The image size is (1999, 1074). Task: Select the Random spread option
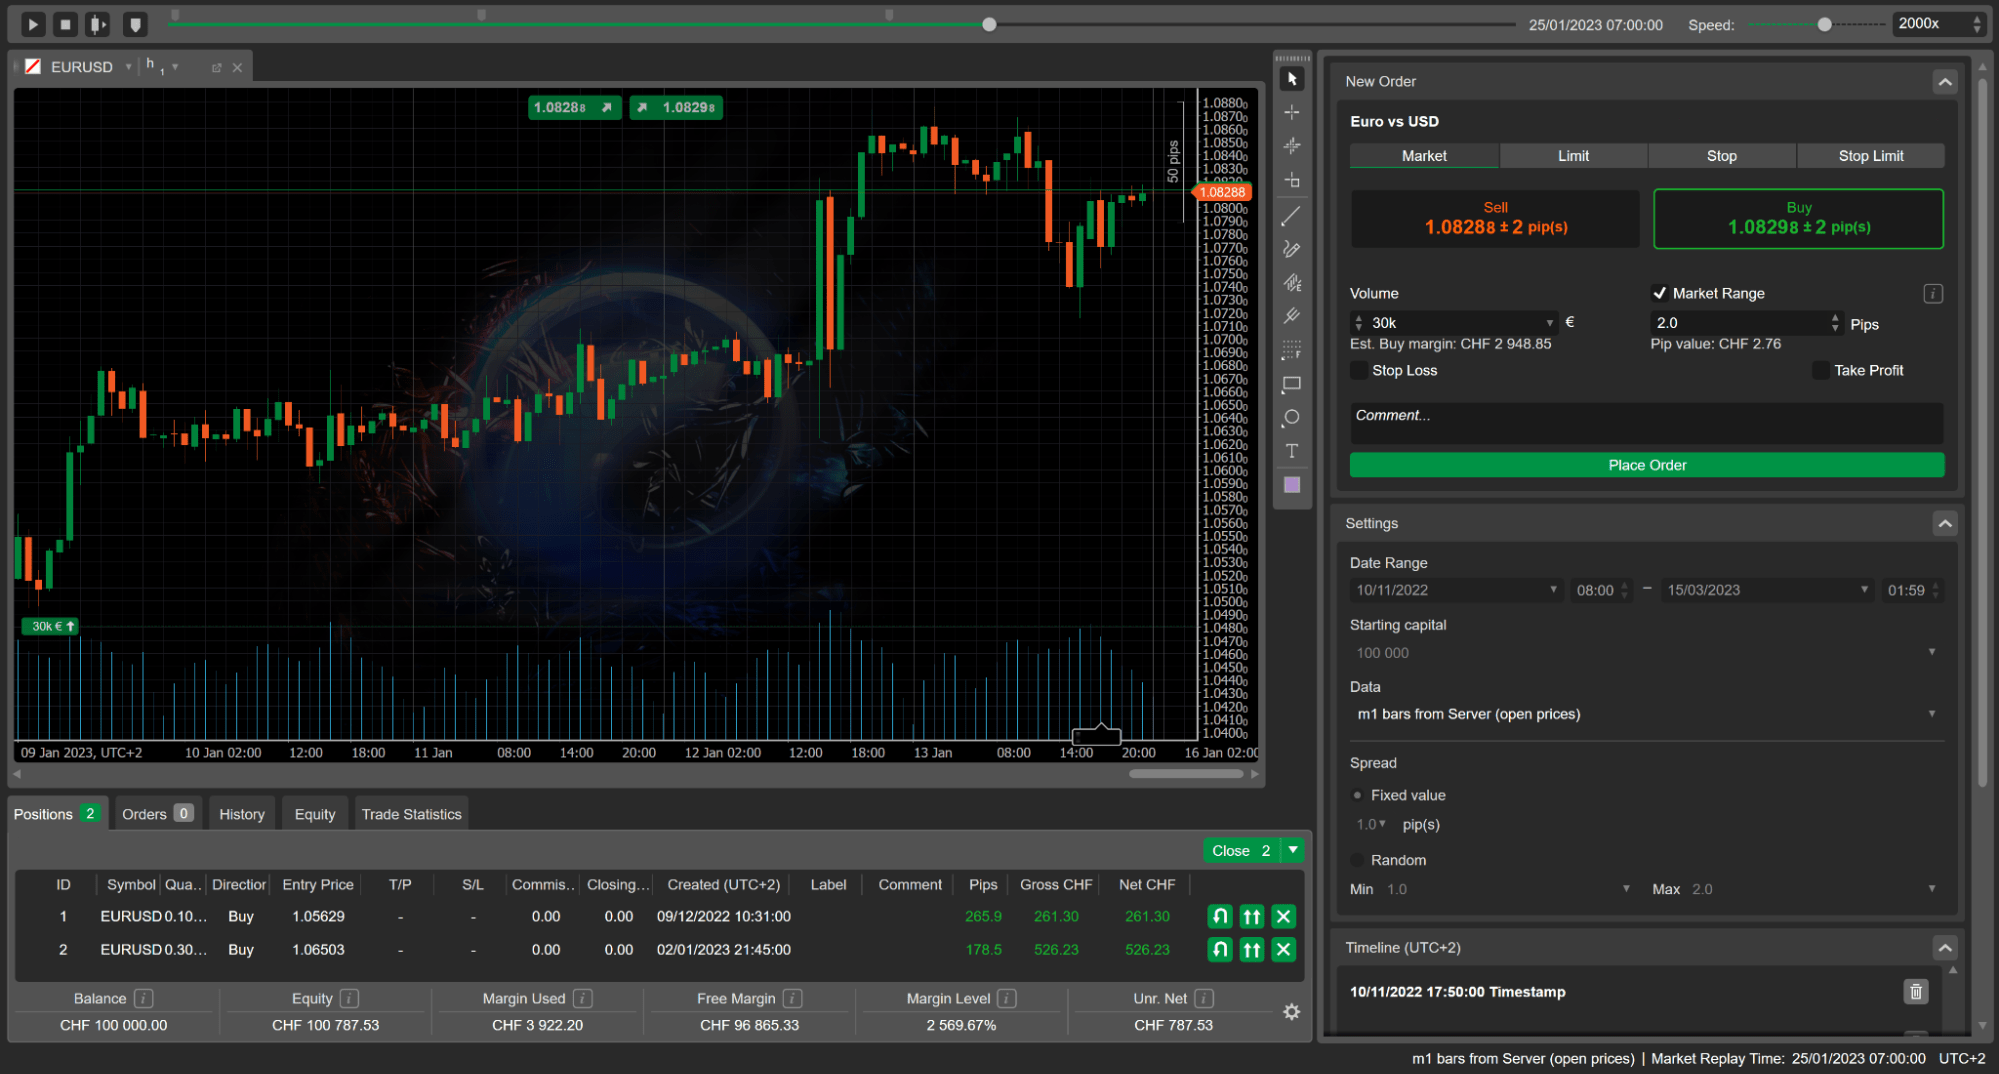[1357, 860]
